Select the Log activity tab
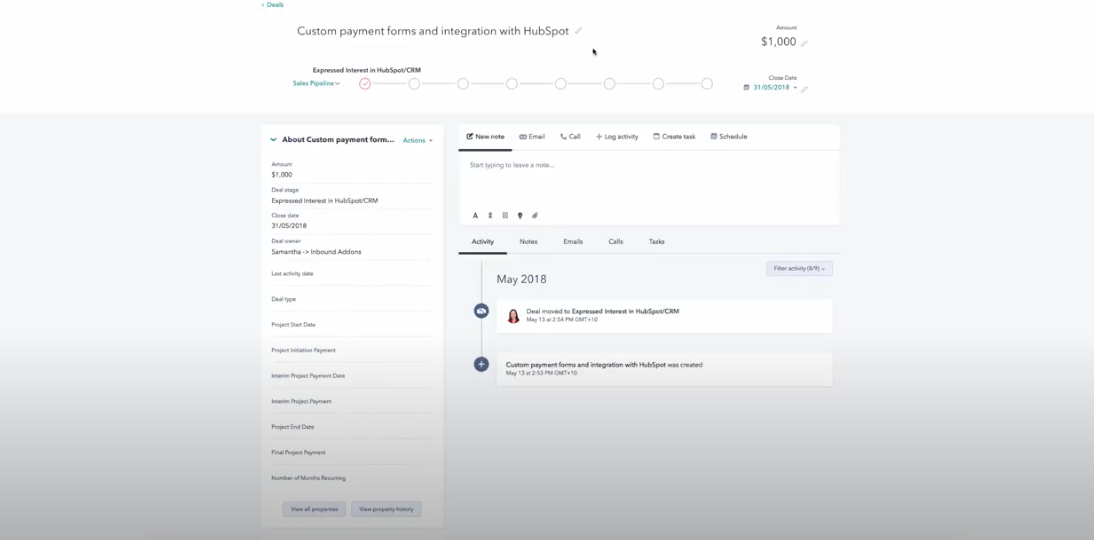Viewport: 1094px width, 540px height. point(617,137)
